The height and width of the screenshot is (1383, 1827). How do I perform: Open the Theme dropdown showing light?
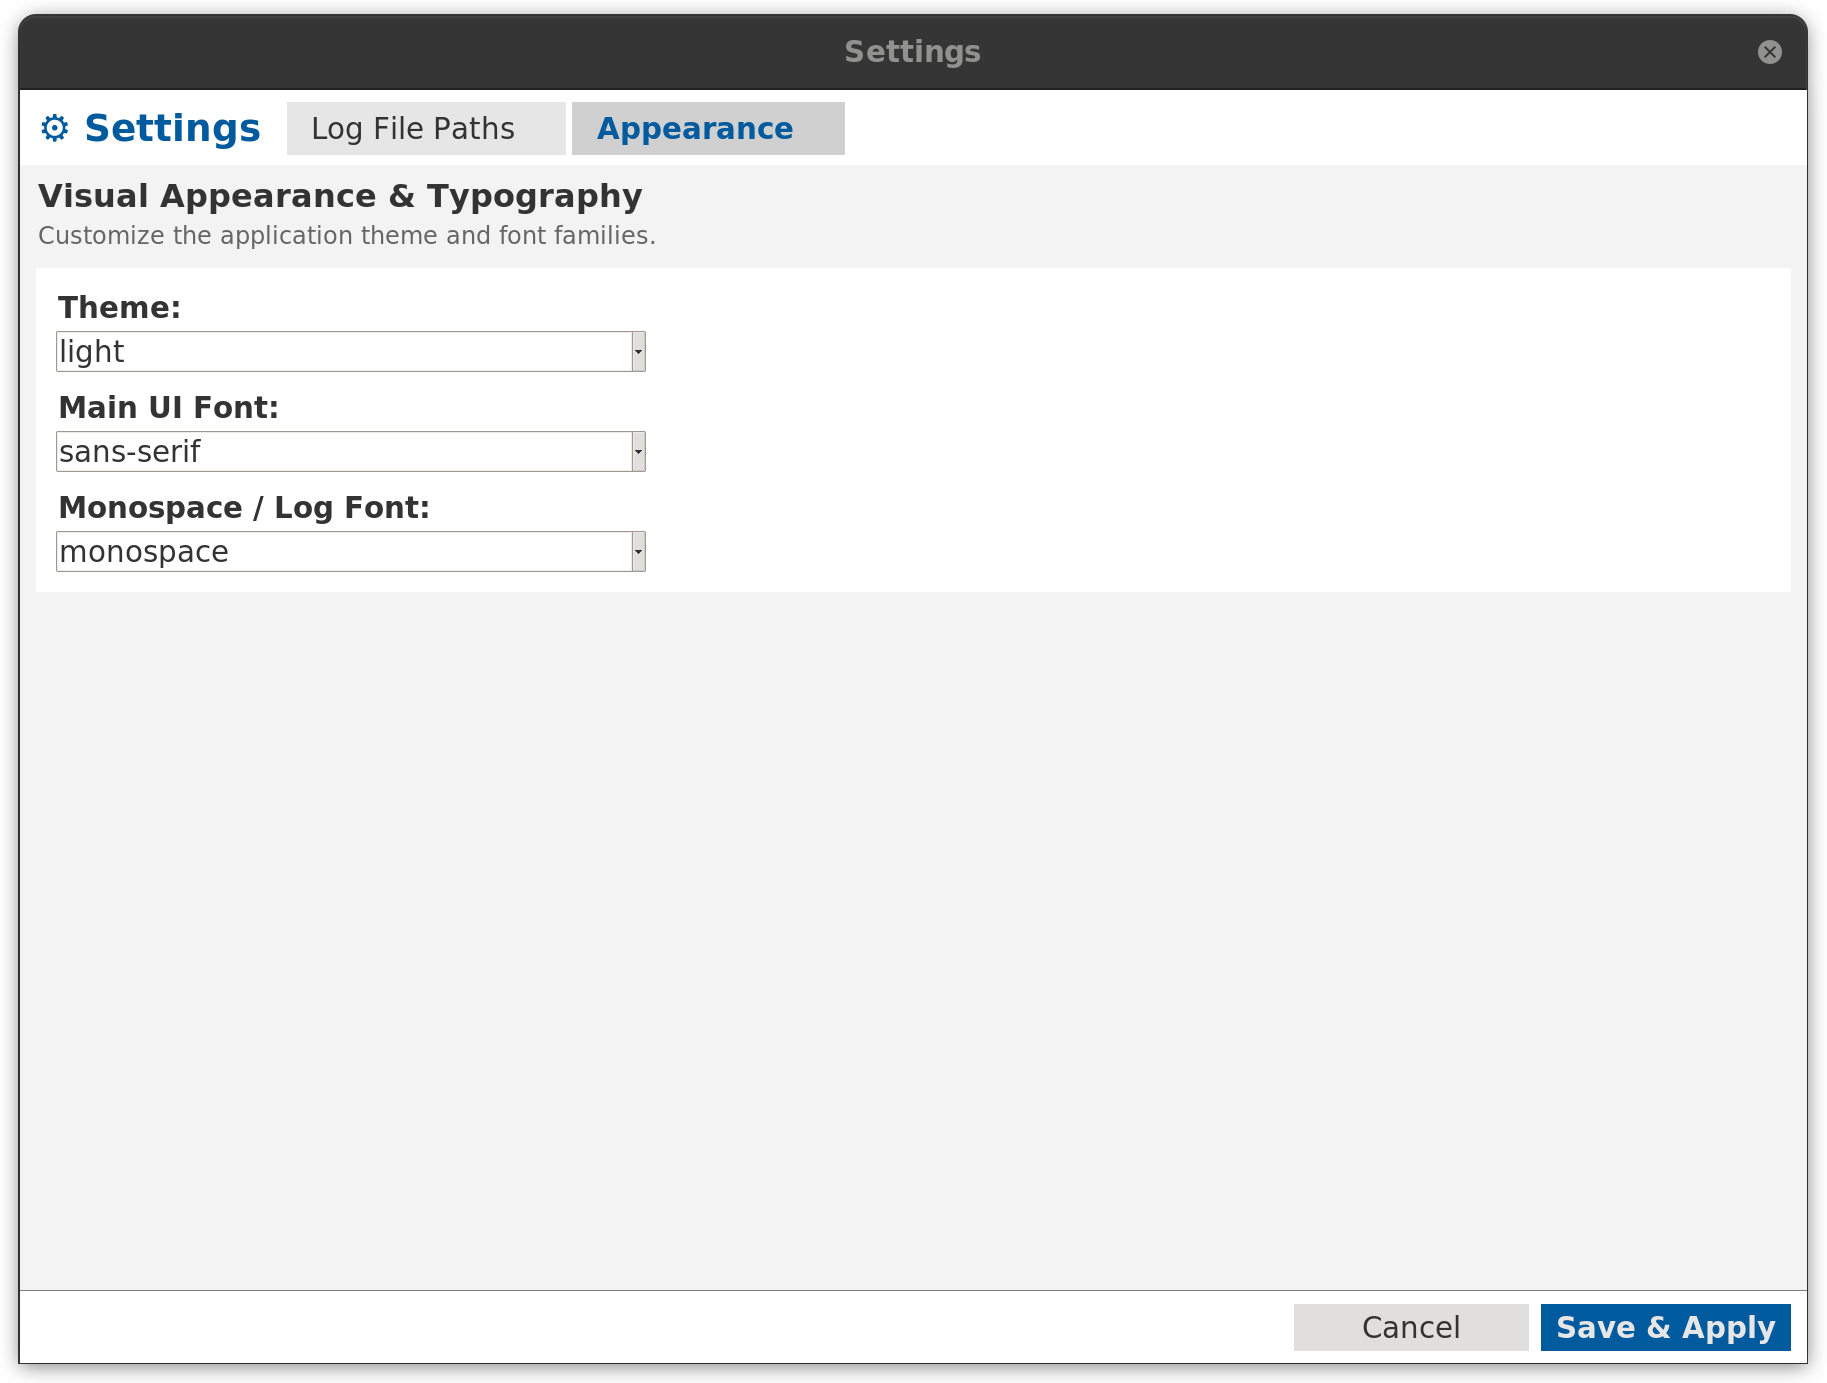tap(351, 352)
